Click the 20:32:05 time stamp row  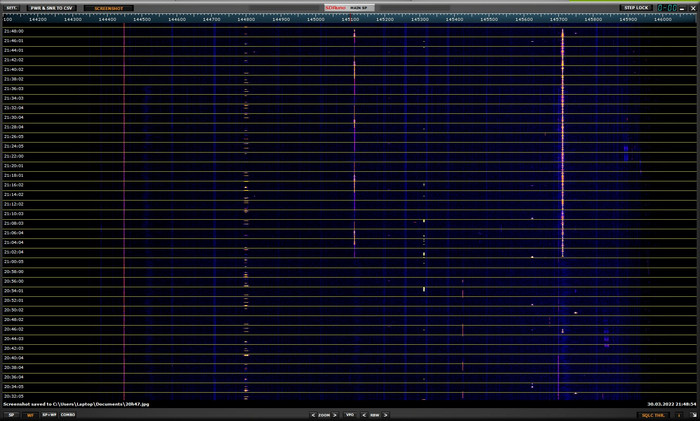(x=14, y=396)
